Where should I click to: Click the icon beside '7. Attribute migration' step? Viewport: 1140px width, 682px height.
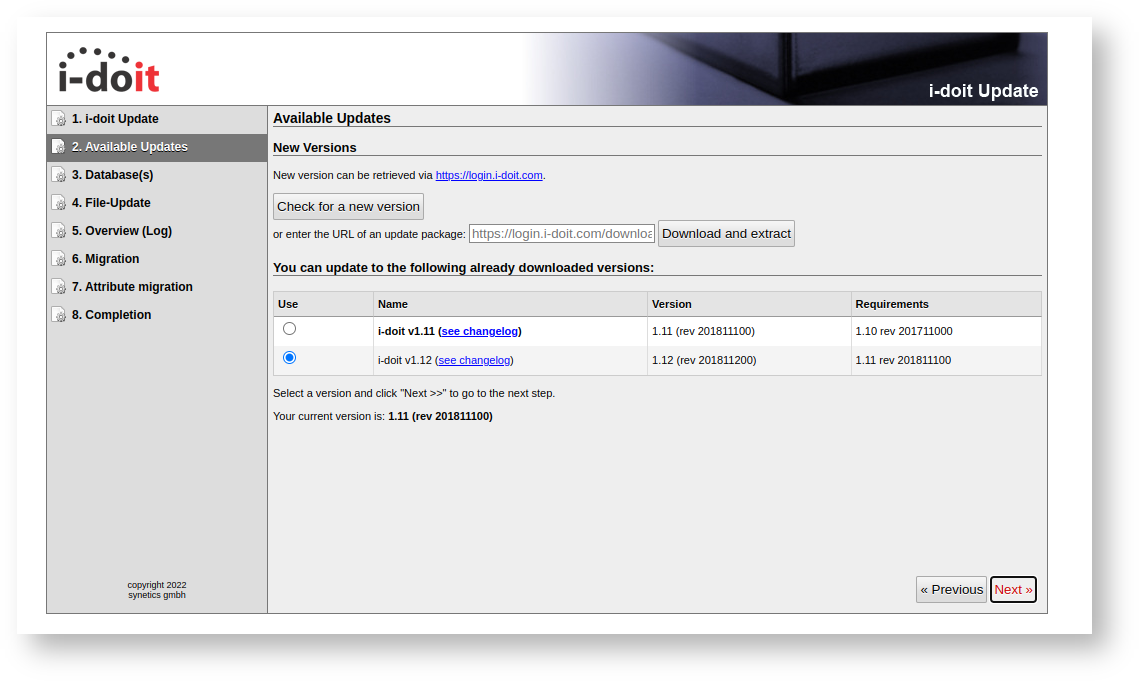(x=59, y=286)
